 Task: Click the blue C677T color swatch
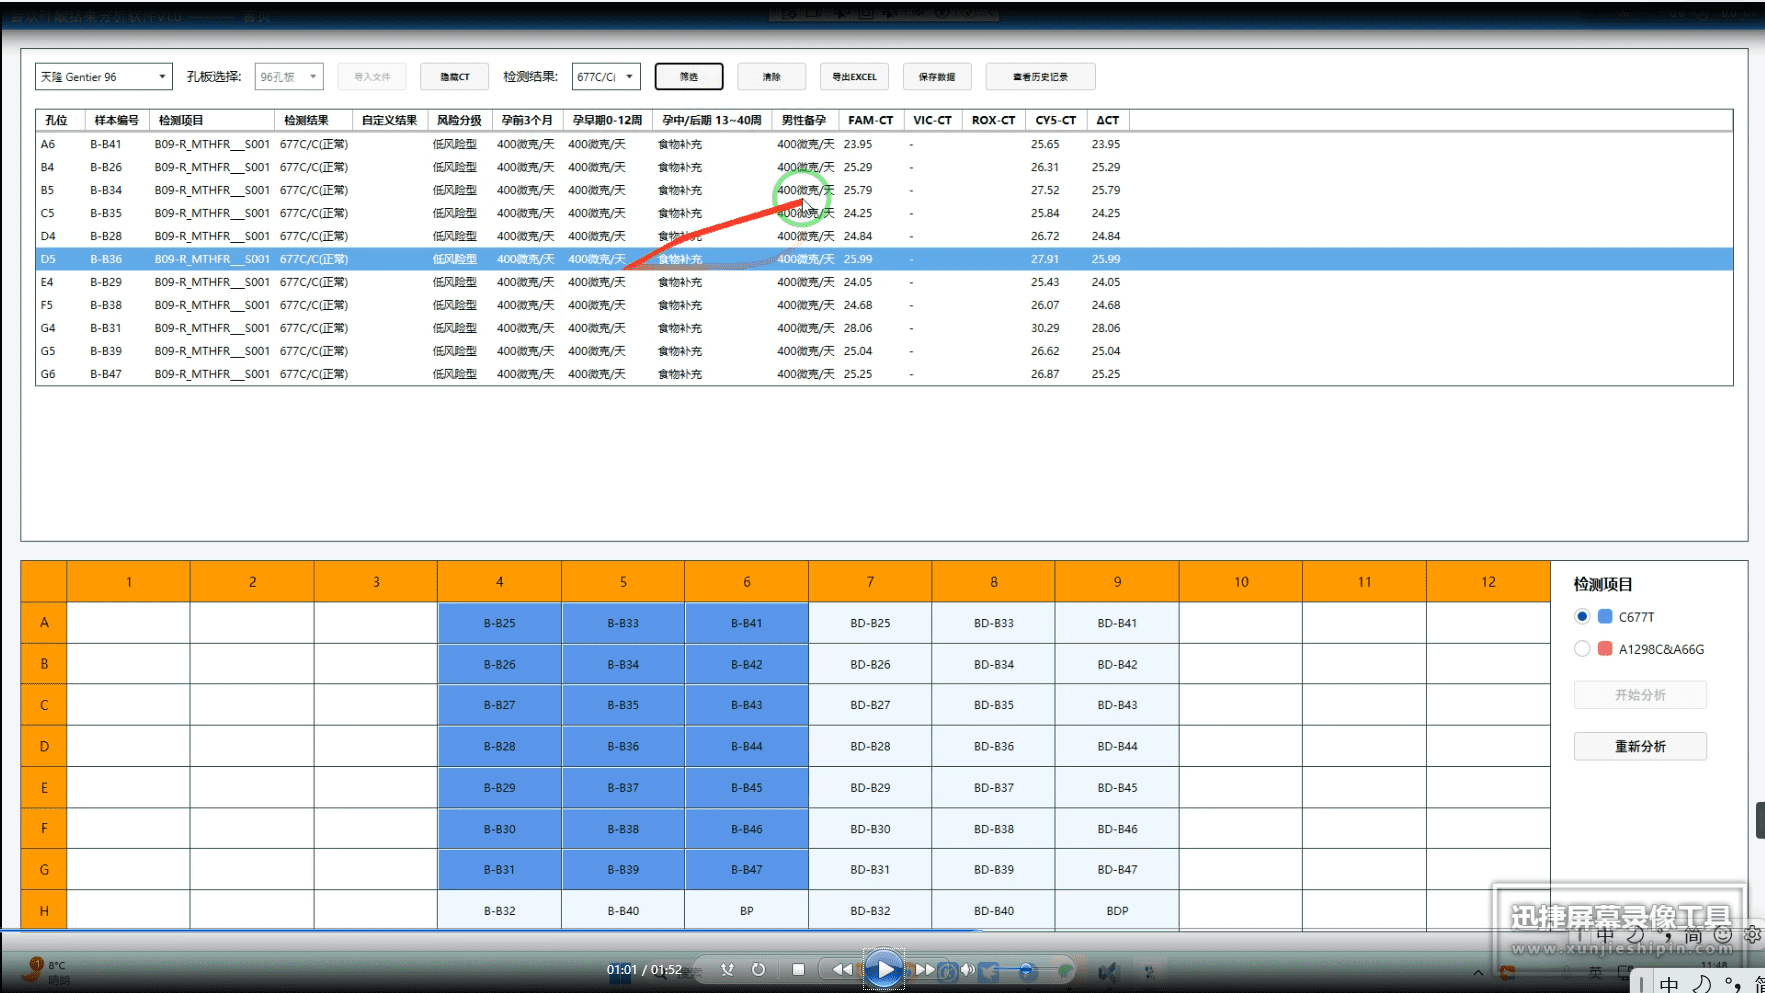tap(1605, 617)
